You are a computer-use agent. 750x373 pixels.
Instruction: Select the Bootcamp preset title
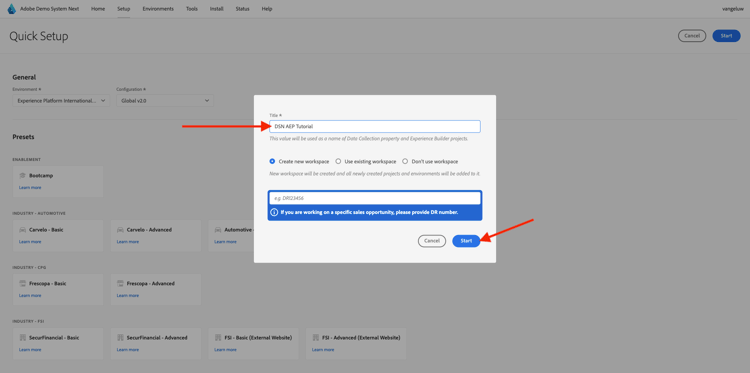(x=41, y=176)
